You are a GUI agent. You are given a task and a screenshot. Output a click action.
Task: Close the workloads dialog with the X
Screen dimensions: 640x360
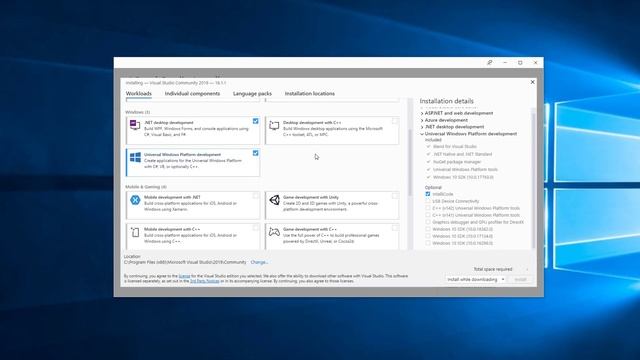(x=532, y=82)
